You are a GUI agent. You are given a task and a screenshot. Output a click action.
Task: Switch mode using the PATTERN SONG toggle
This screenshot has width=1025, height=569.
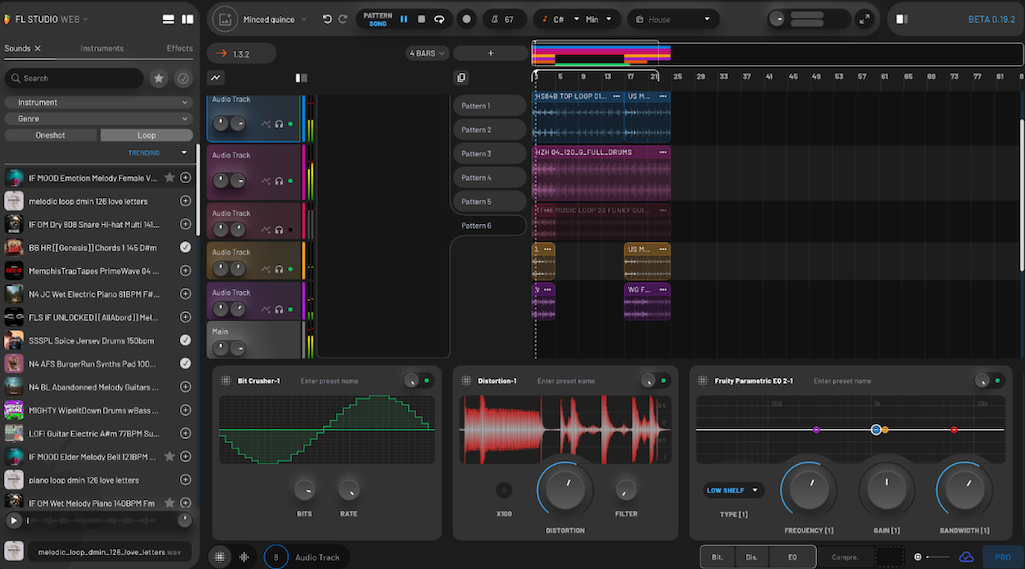[378, 19]
